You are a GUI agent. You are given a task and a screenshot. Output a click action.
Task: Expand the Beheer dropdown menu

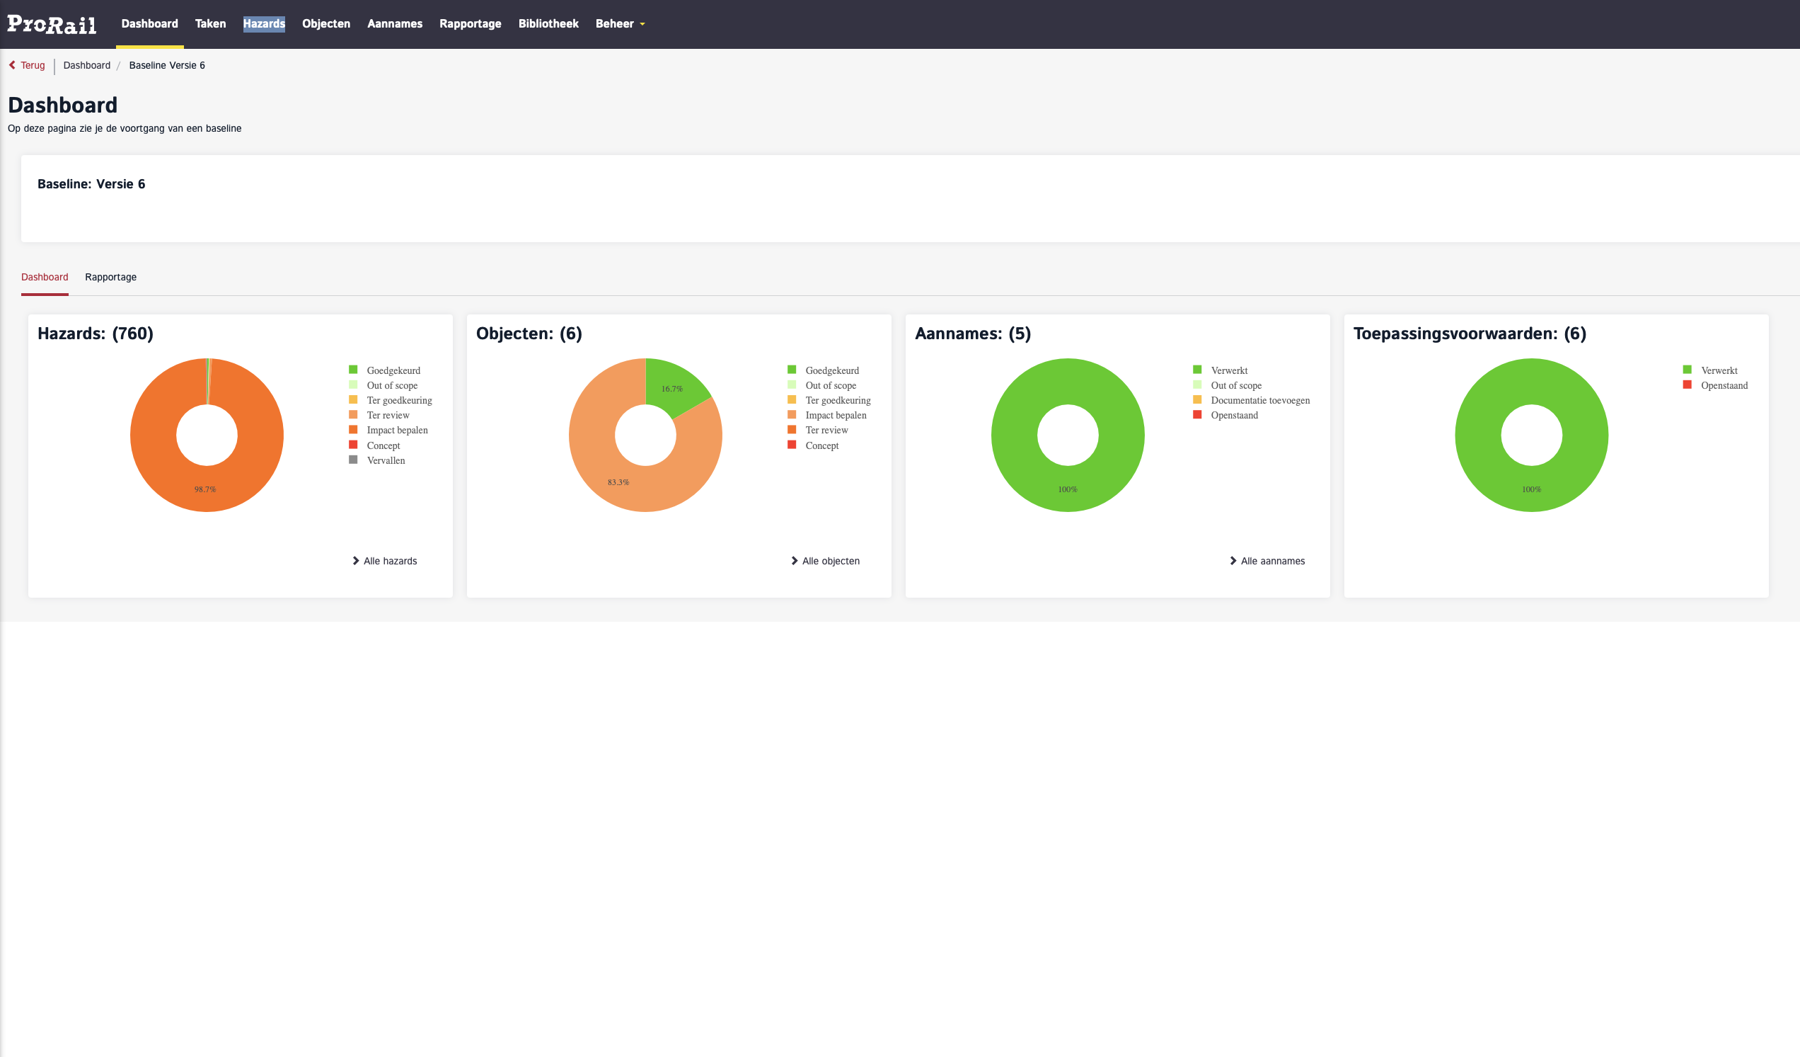(x=620, y=24)
